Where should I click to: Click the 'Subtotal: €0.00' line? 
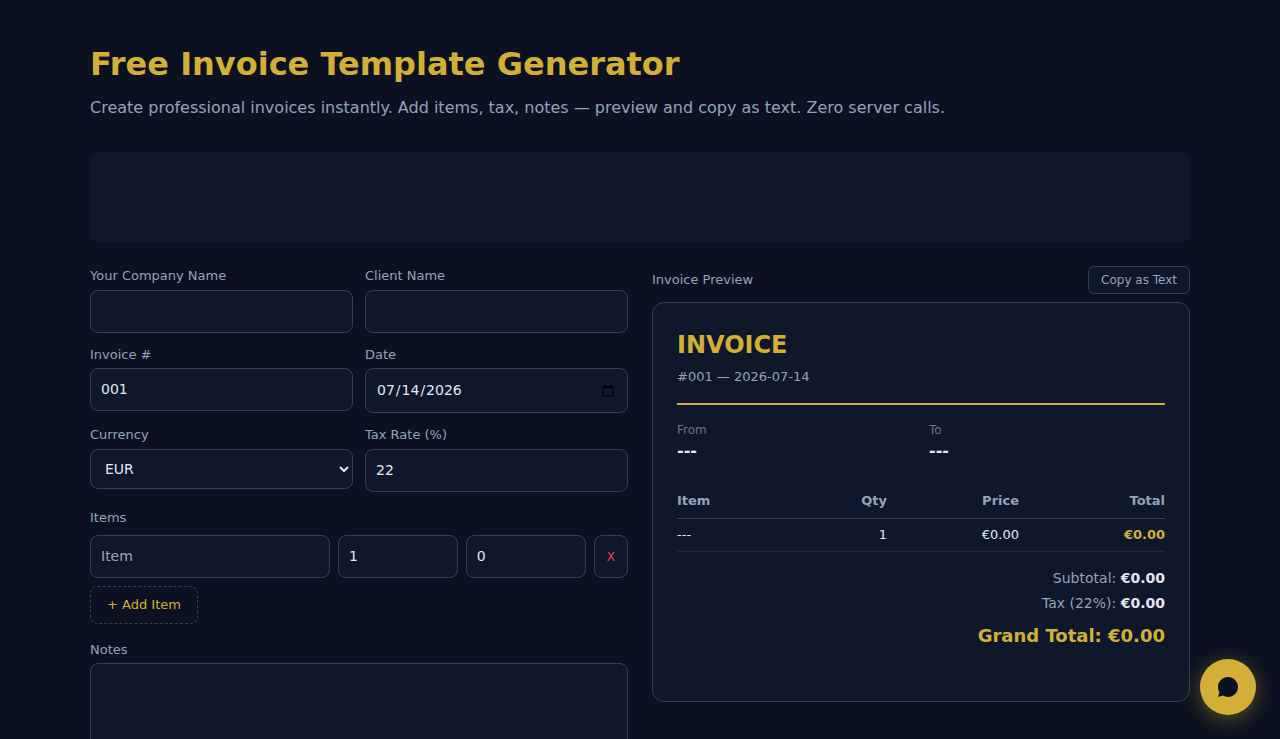click(x=1108, y=578)
